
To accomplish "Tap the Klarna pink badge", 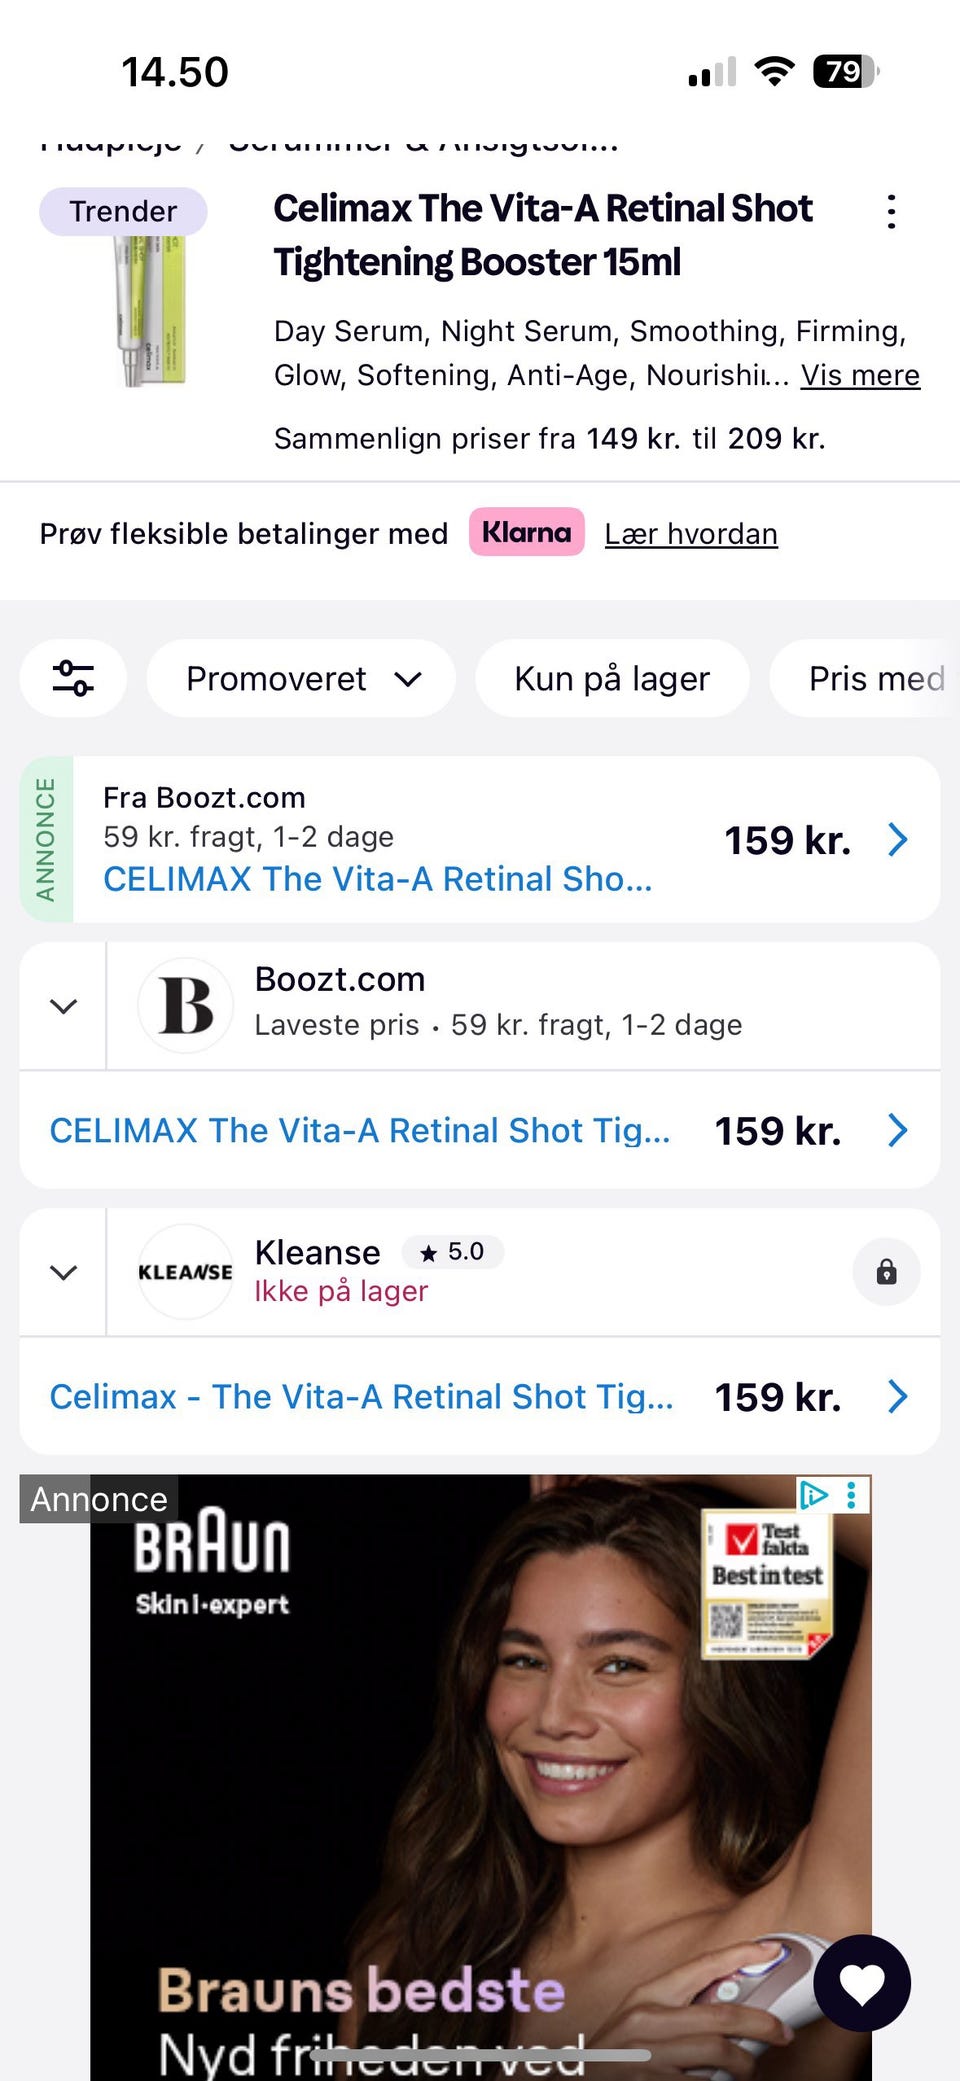I will click(x=527, y=532).
